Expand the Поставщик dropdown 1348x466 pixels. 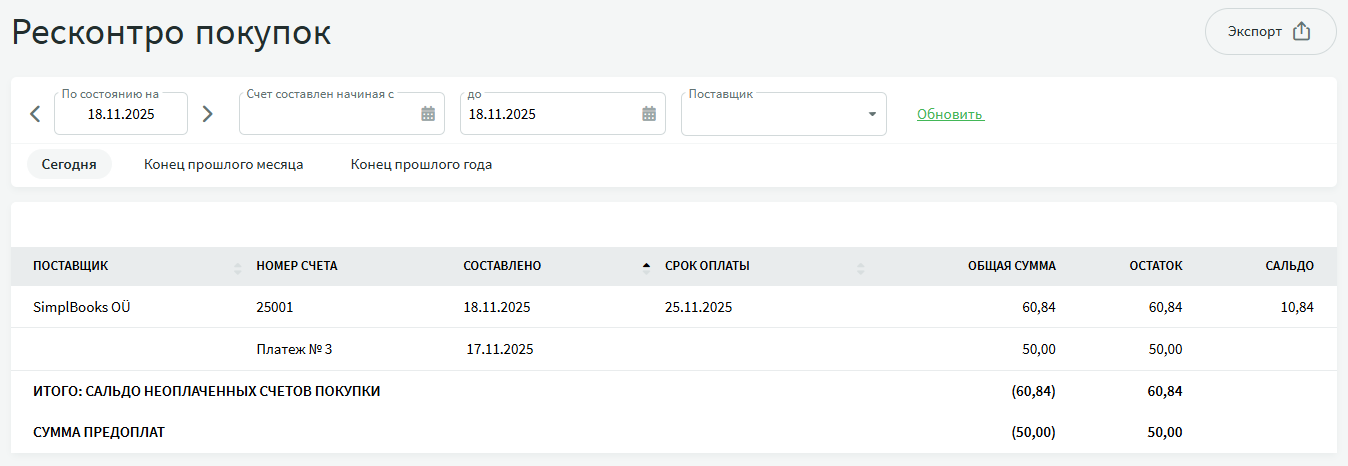pos(871,114)
